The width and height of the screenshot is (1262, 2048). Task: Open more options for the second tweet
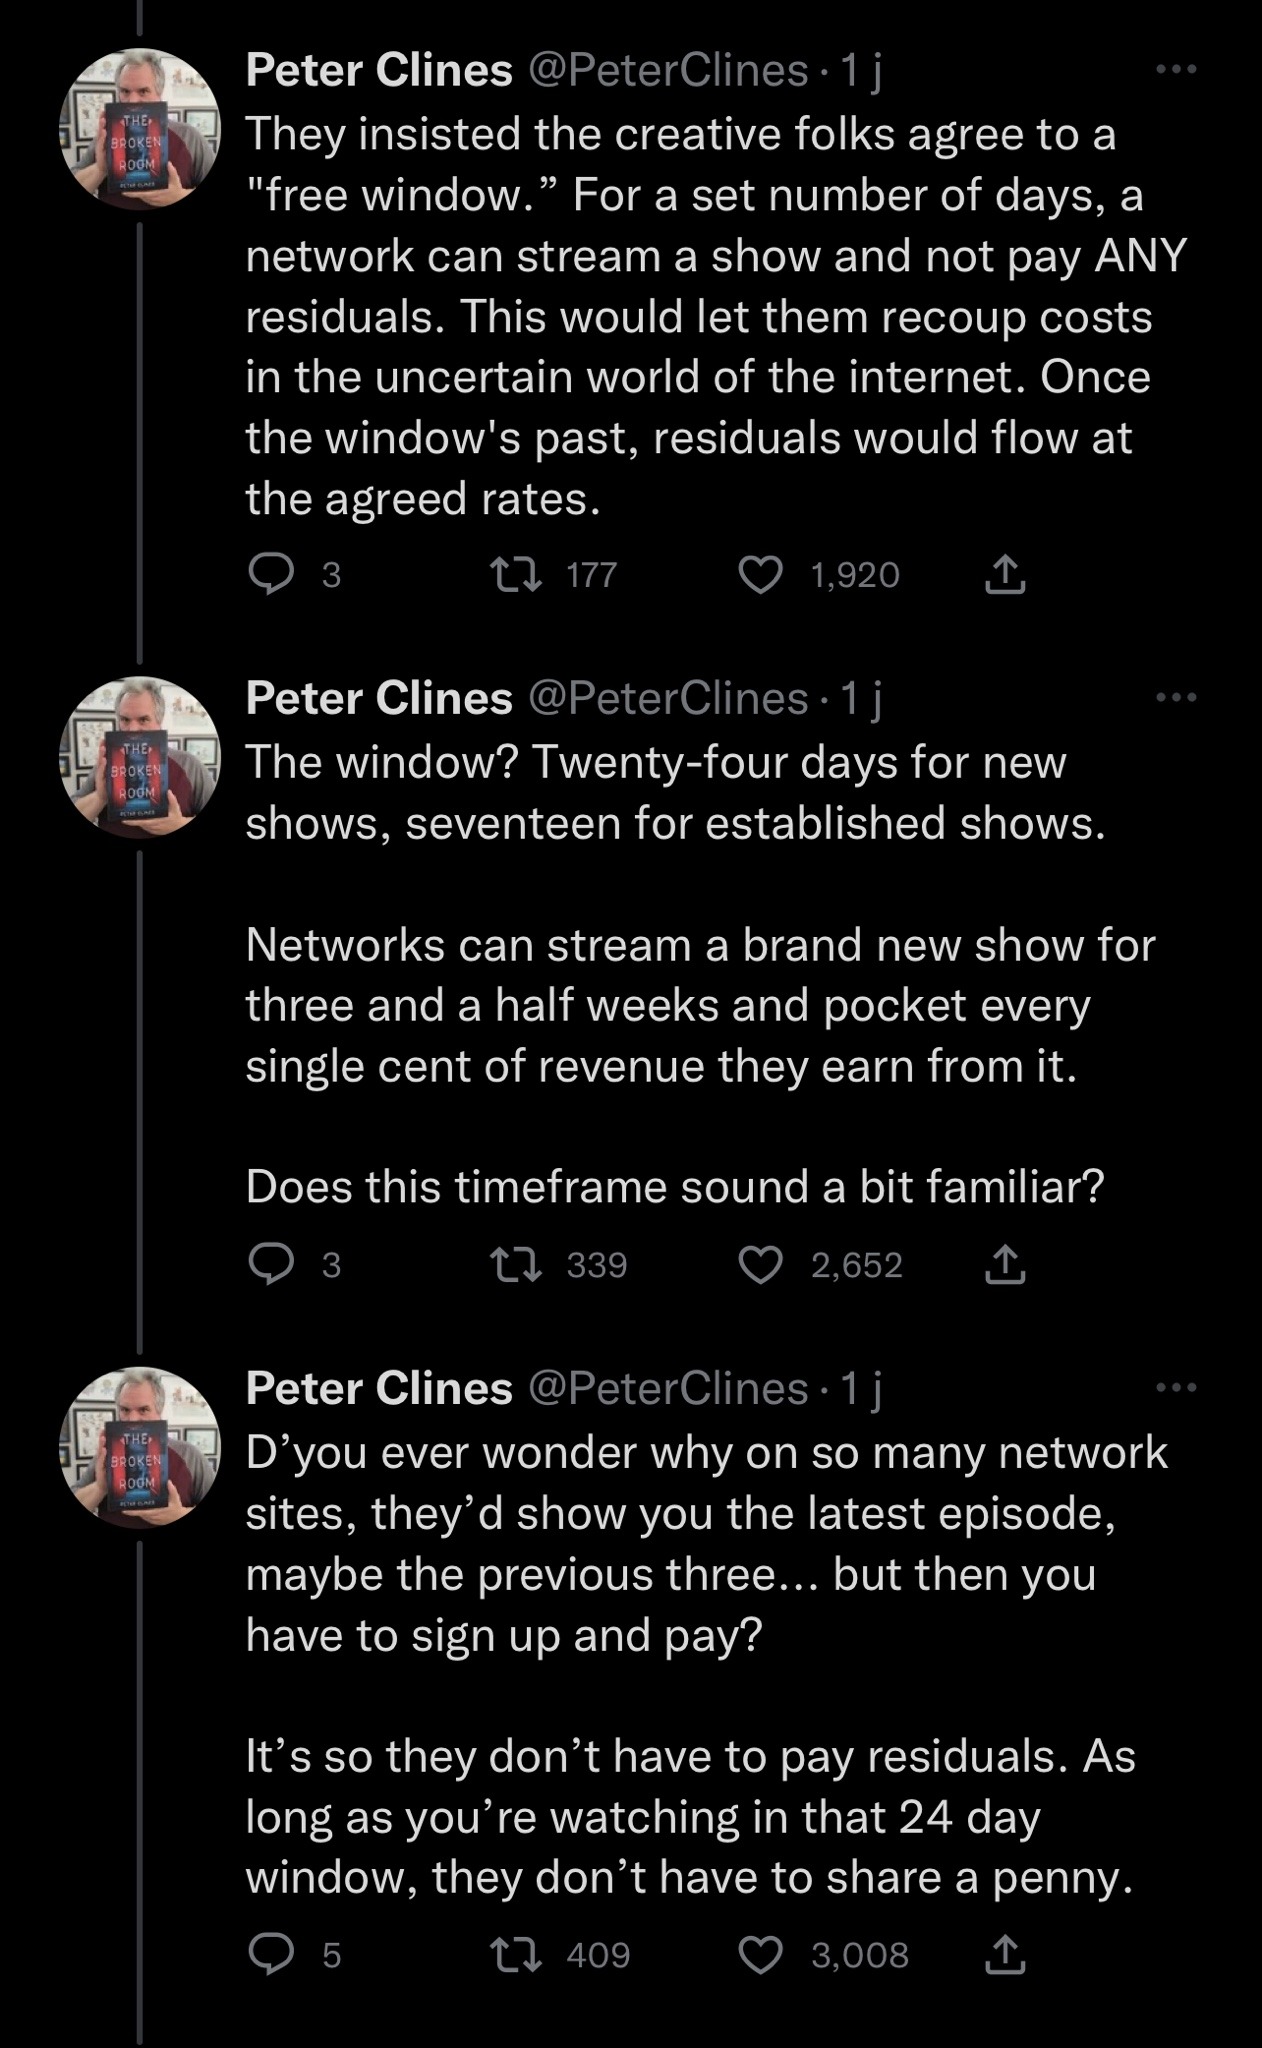coord(1176,697)
